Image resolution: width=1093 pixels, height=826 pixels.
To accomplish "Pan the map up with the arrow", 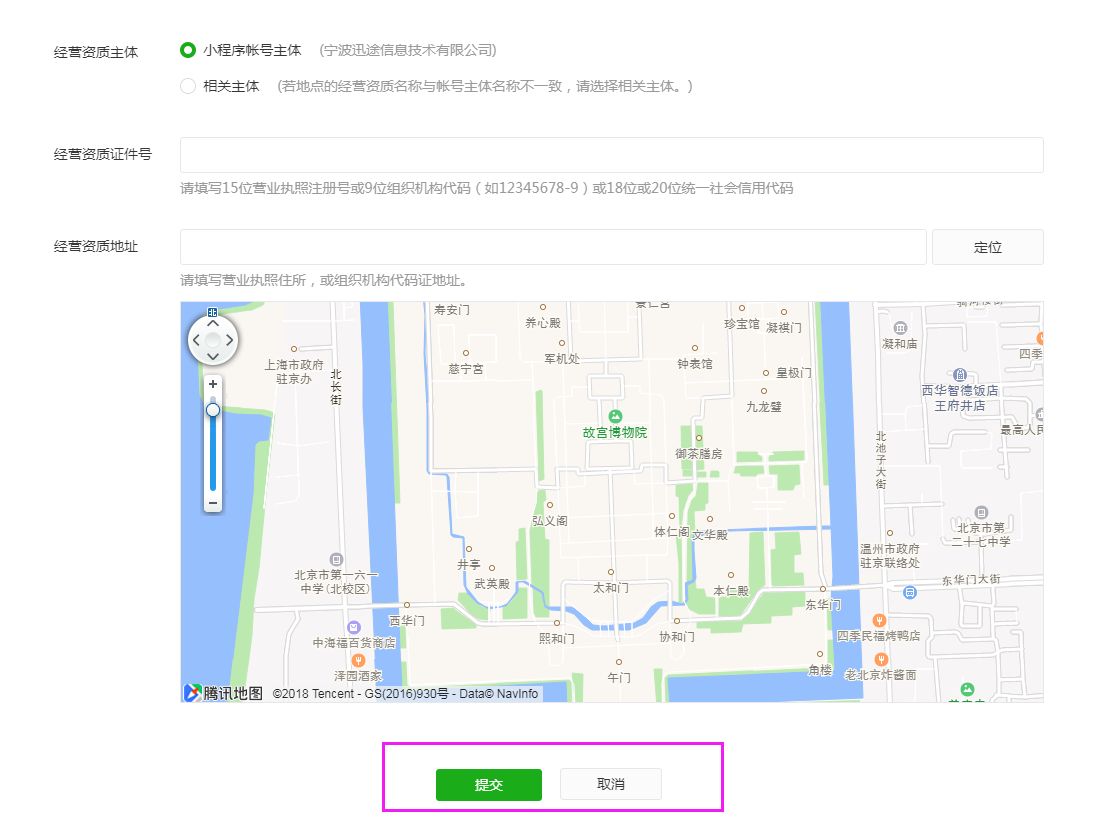I will tap(213, 324).
